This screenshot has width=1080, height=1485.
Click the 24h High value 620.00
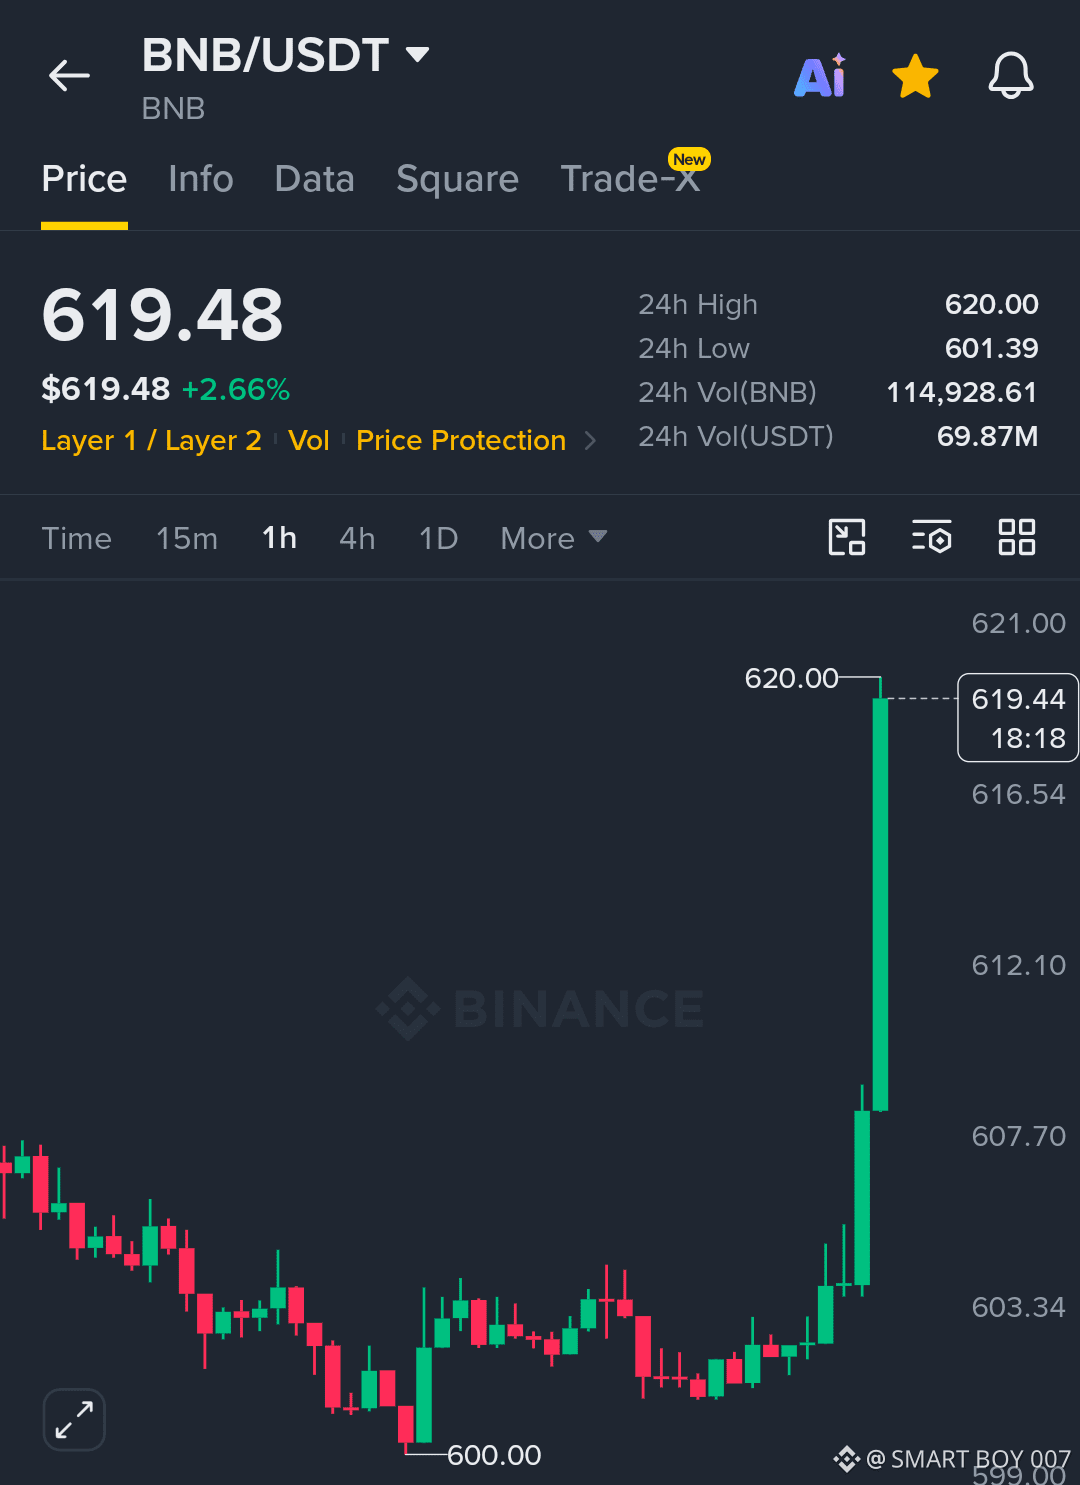(x=992, y=304)
